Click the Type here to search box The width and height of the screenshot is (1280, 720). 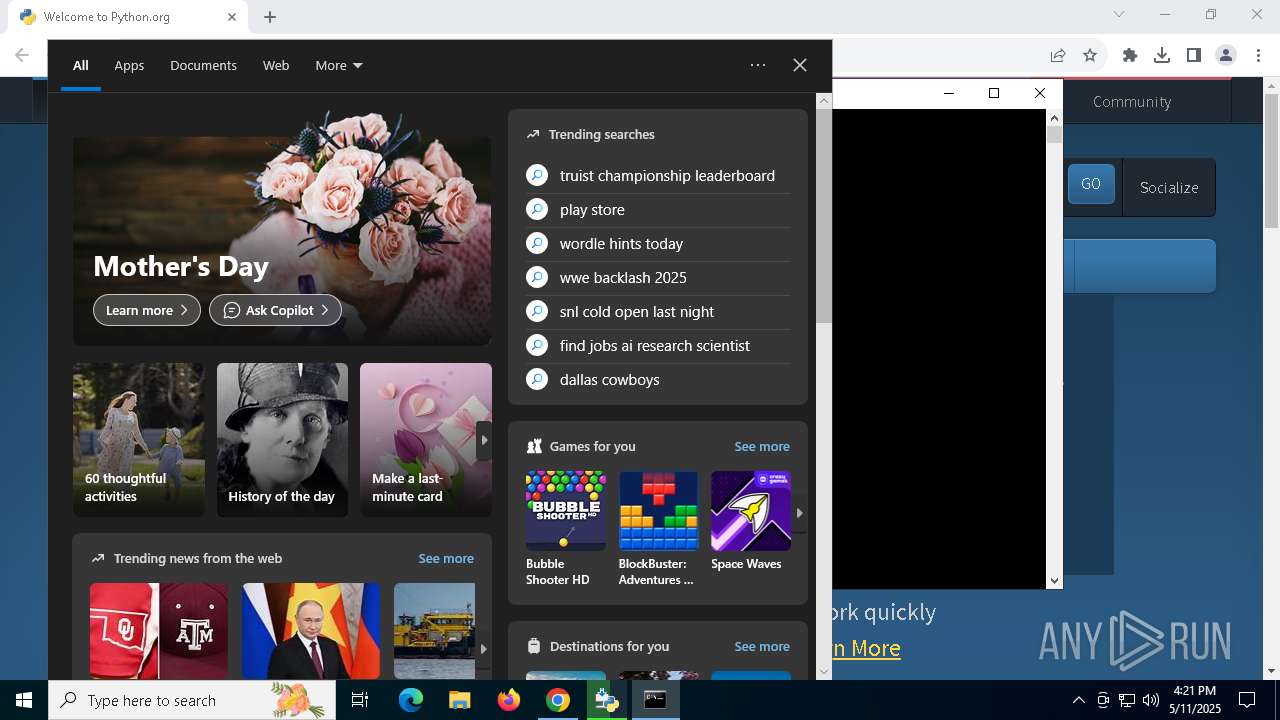point(192,701)
